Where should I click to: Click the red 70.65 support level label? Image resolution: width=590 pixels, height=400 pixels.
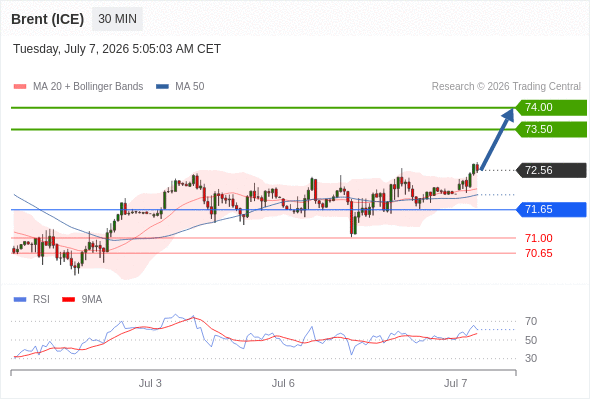pos(539,253)
